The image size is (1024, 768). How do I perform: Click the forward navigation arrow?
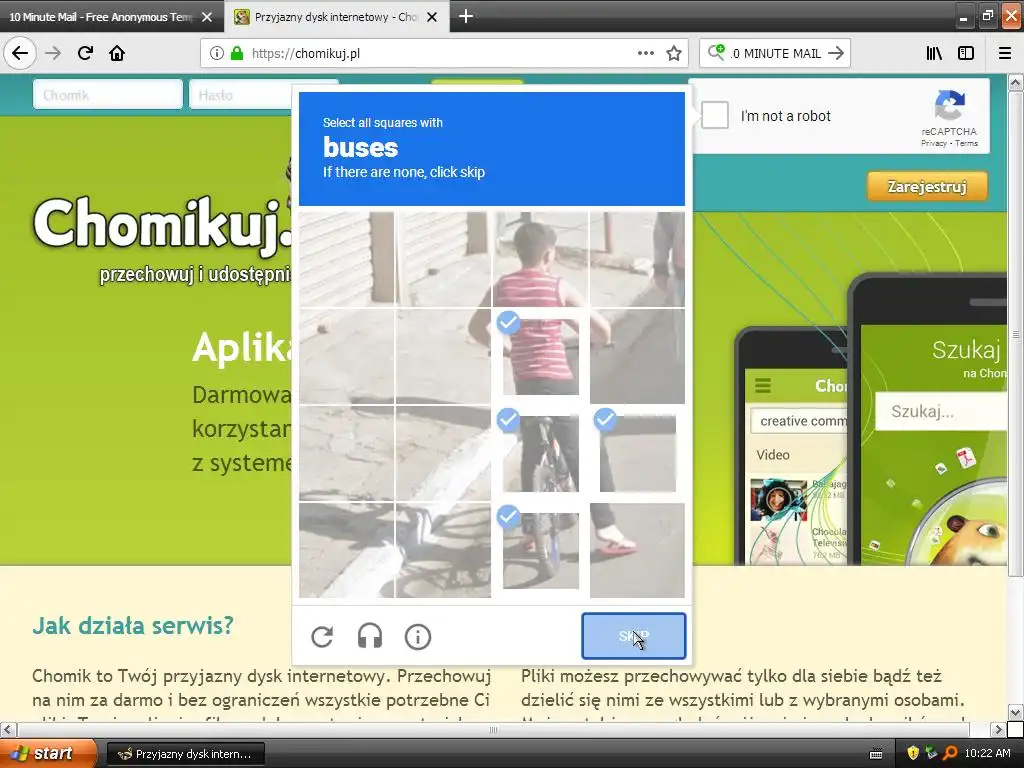tap(53, 53)
